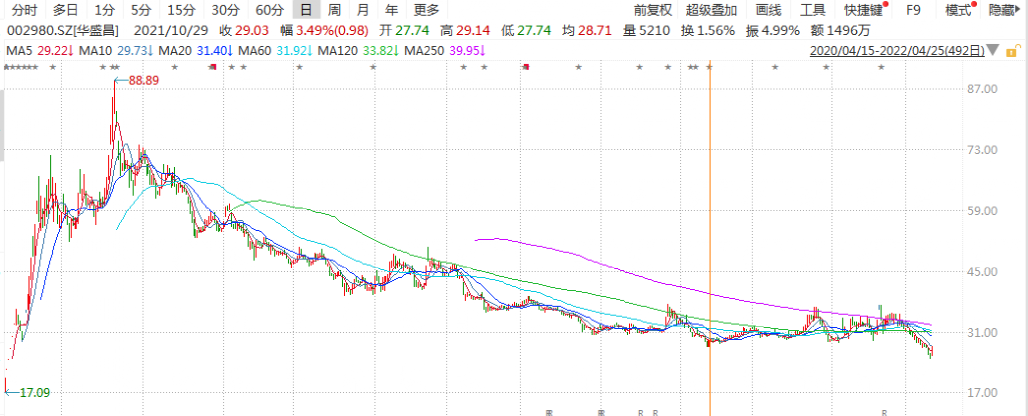The height and width of the screenshot is (416, 1028).
Task: Open the 快捷键 shortcuts menu
Action: point(862,10)
